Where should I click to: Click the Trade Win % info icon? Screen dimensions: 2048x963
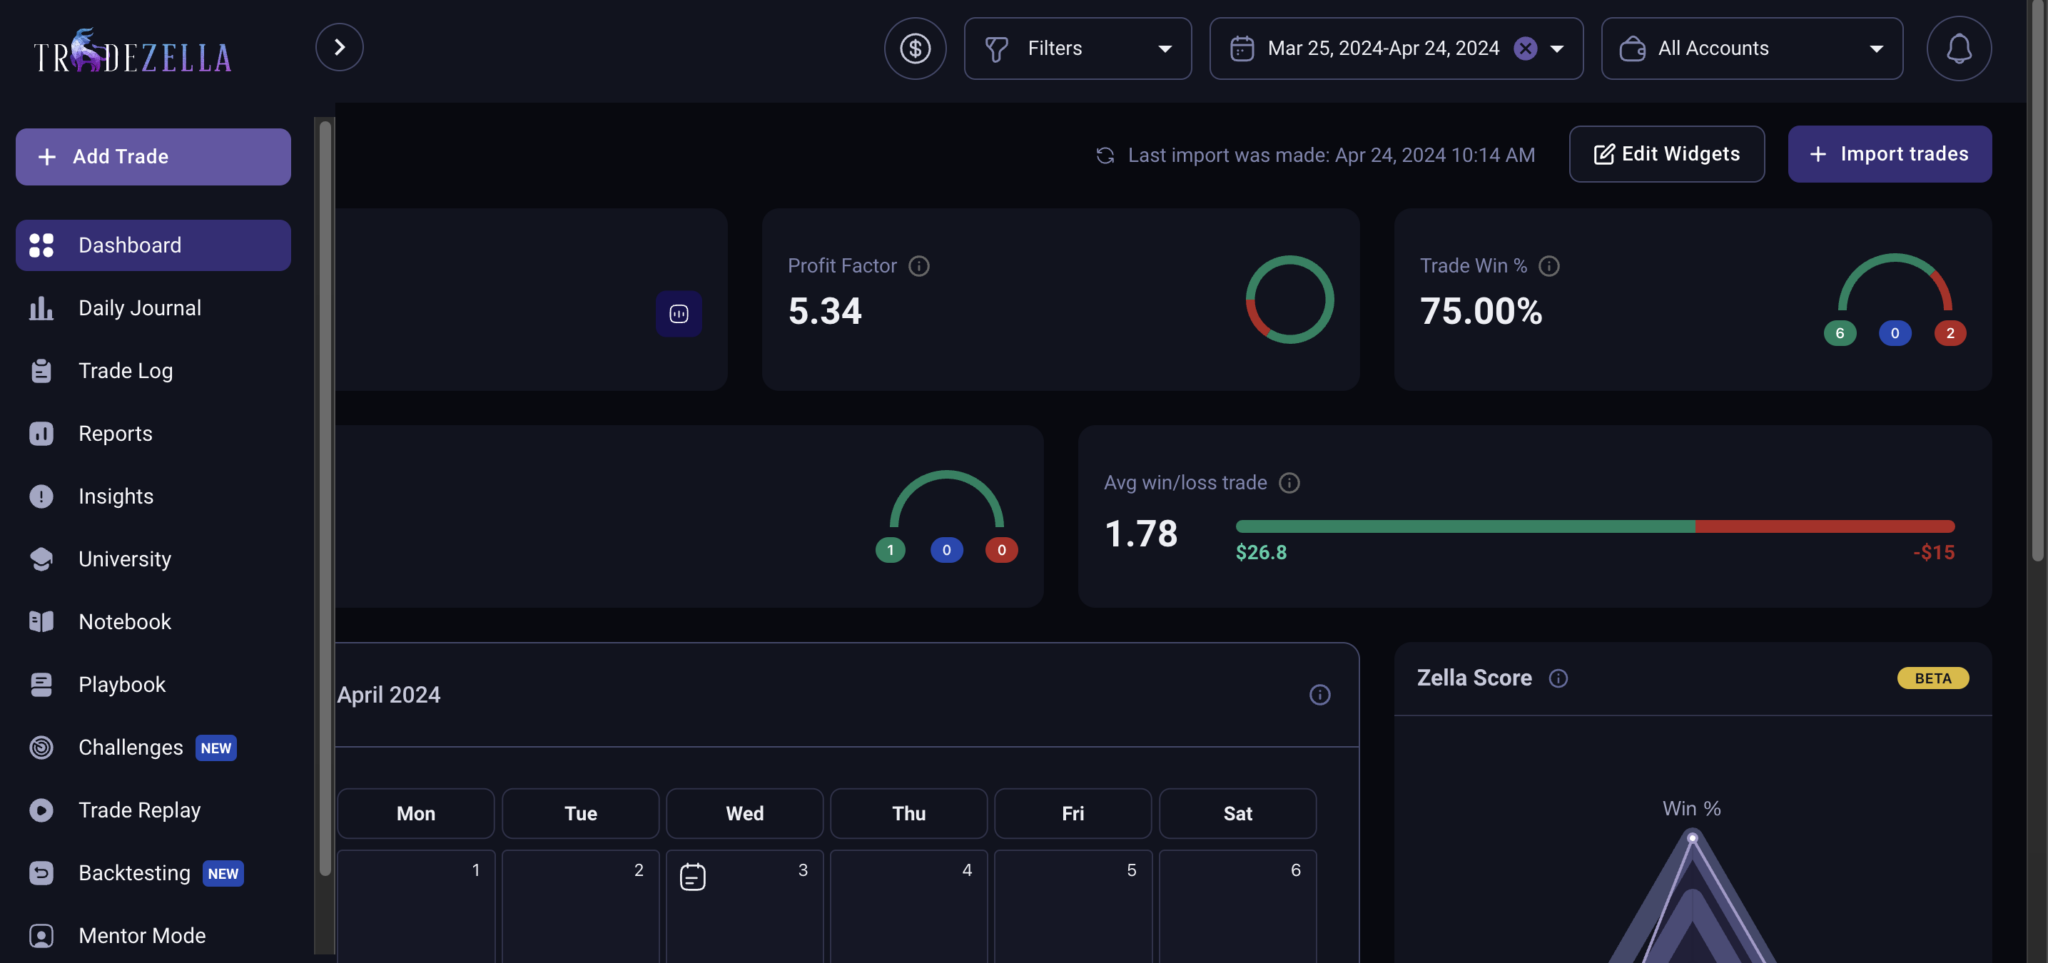point(1550,265)
